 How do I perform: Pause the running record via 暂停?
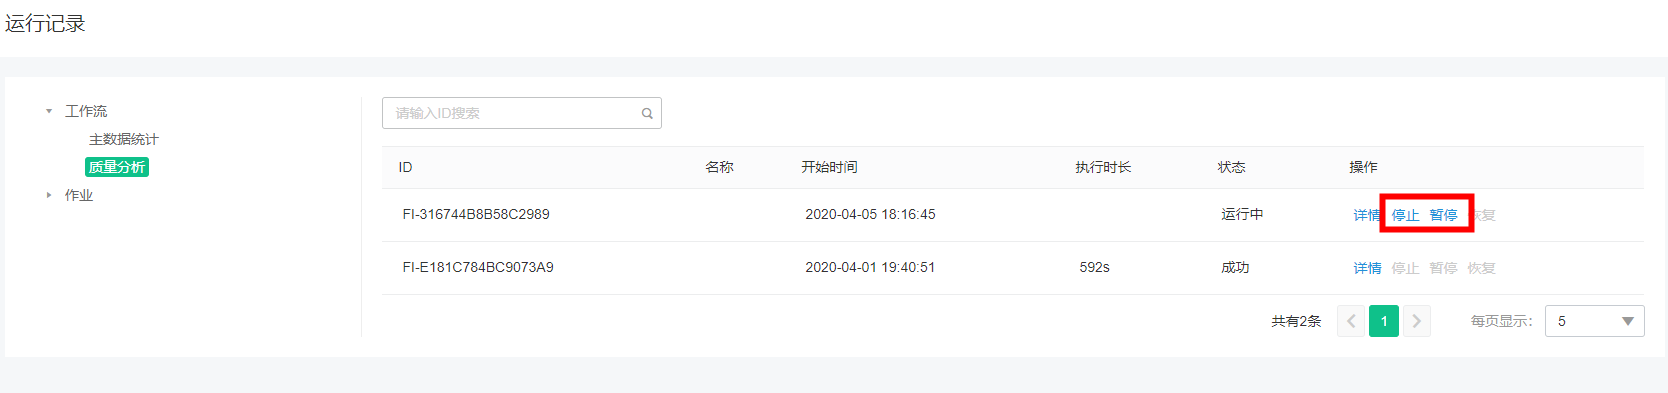pos(1443,215)
